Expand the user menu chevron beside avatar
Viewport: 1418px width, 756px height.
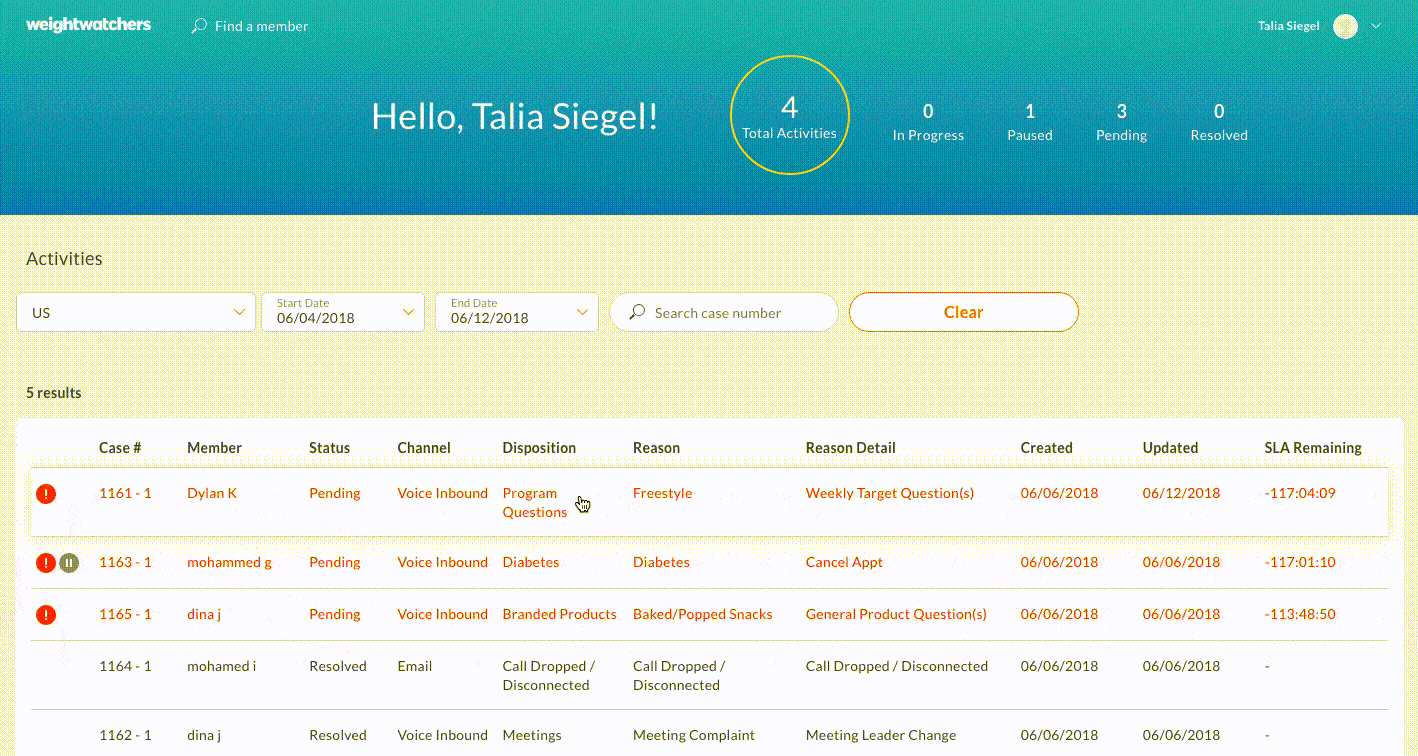tap(1376, 26)
